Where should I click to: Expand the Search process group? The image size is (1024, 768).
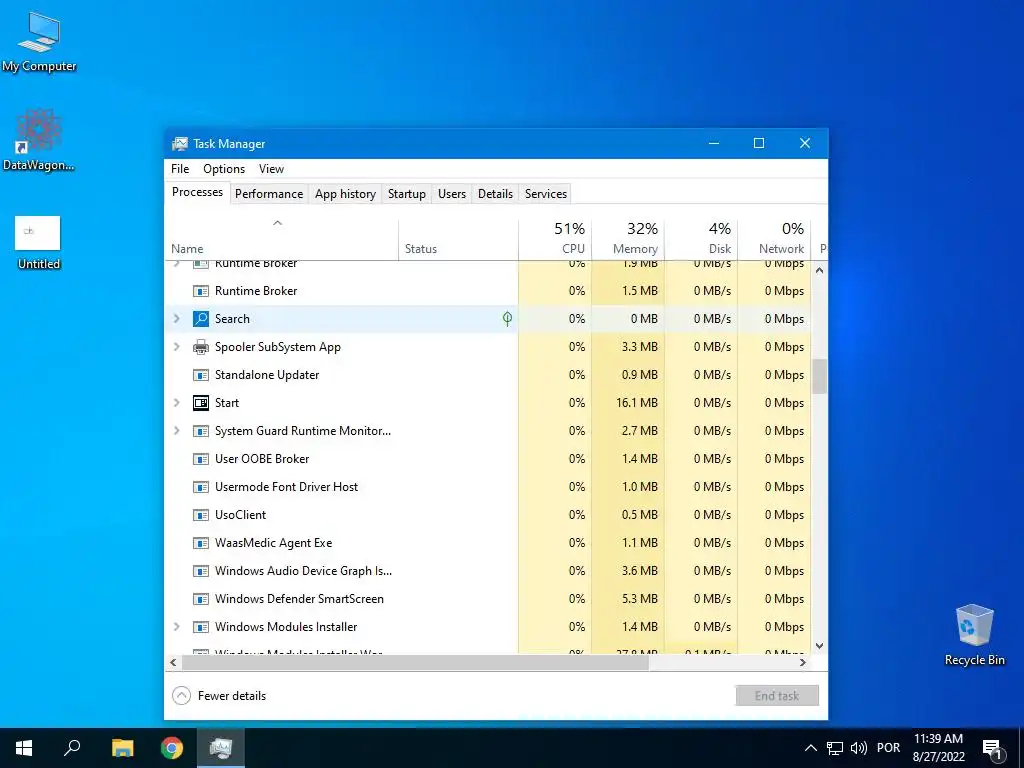coord(176,319)
